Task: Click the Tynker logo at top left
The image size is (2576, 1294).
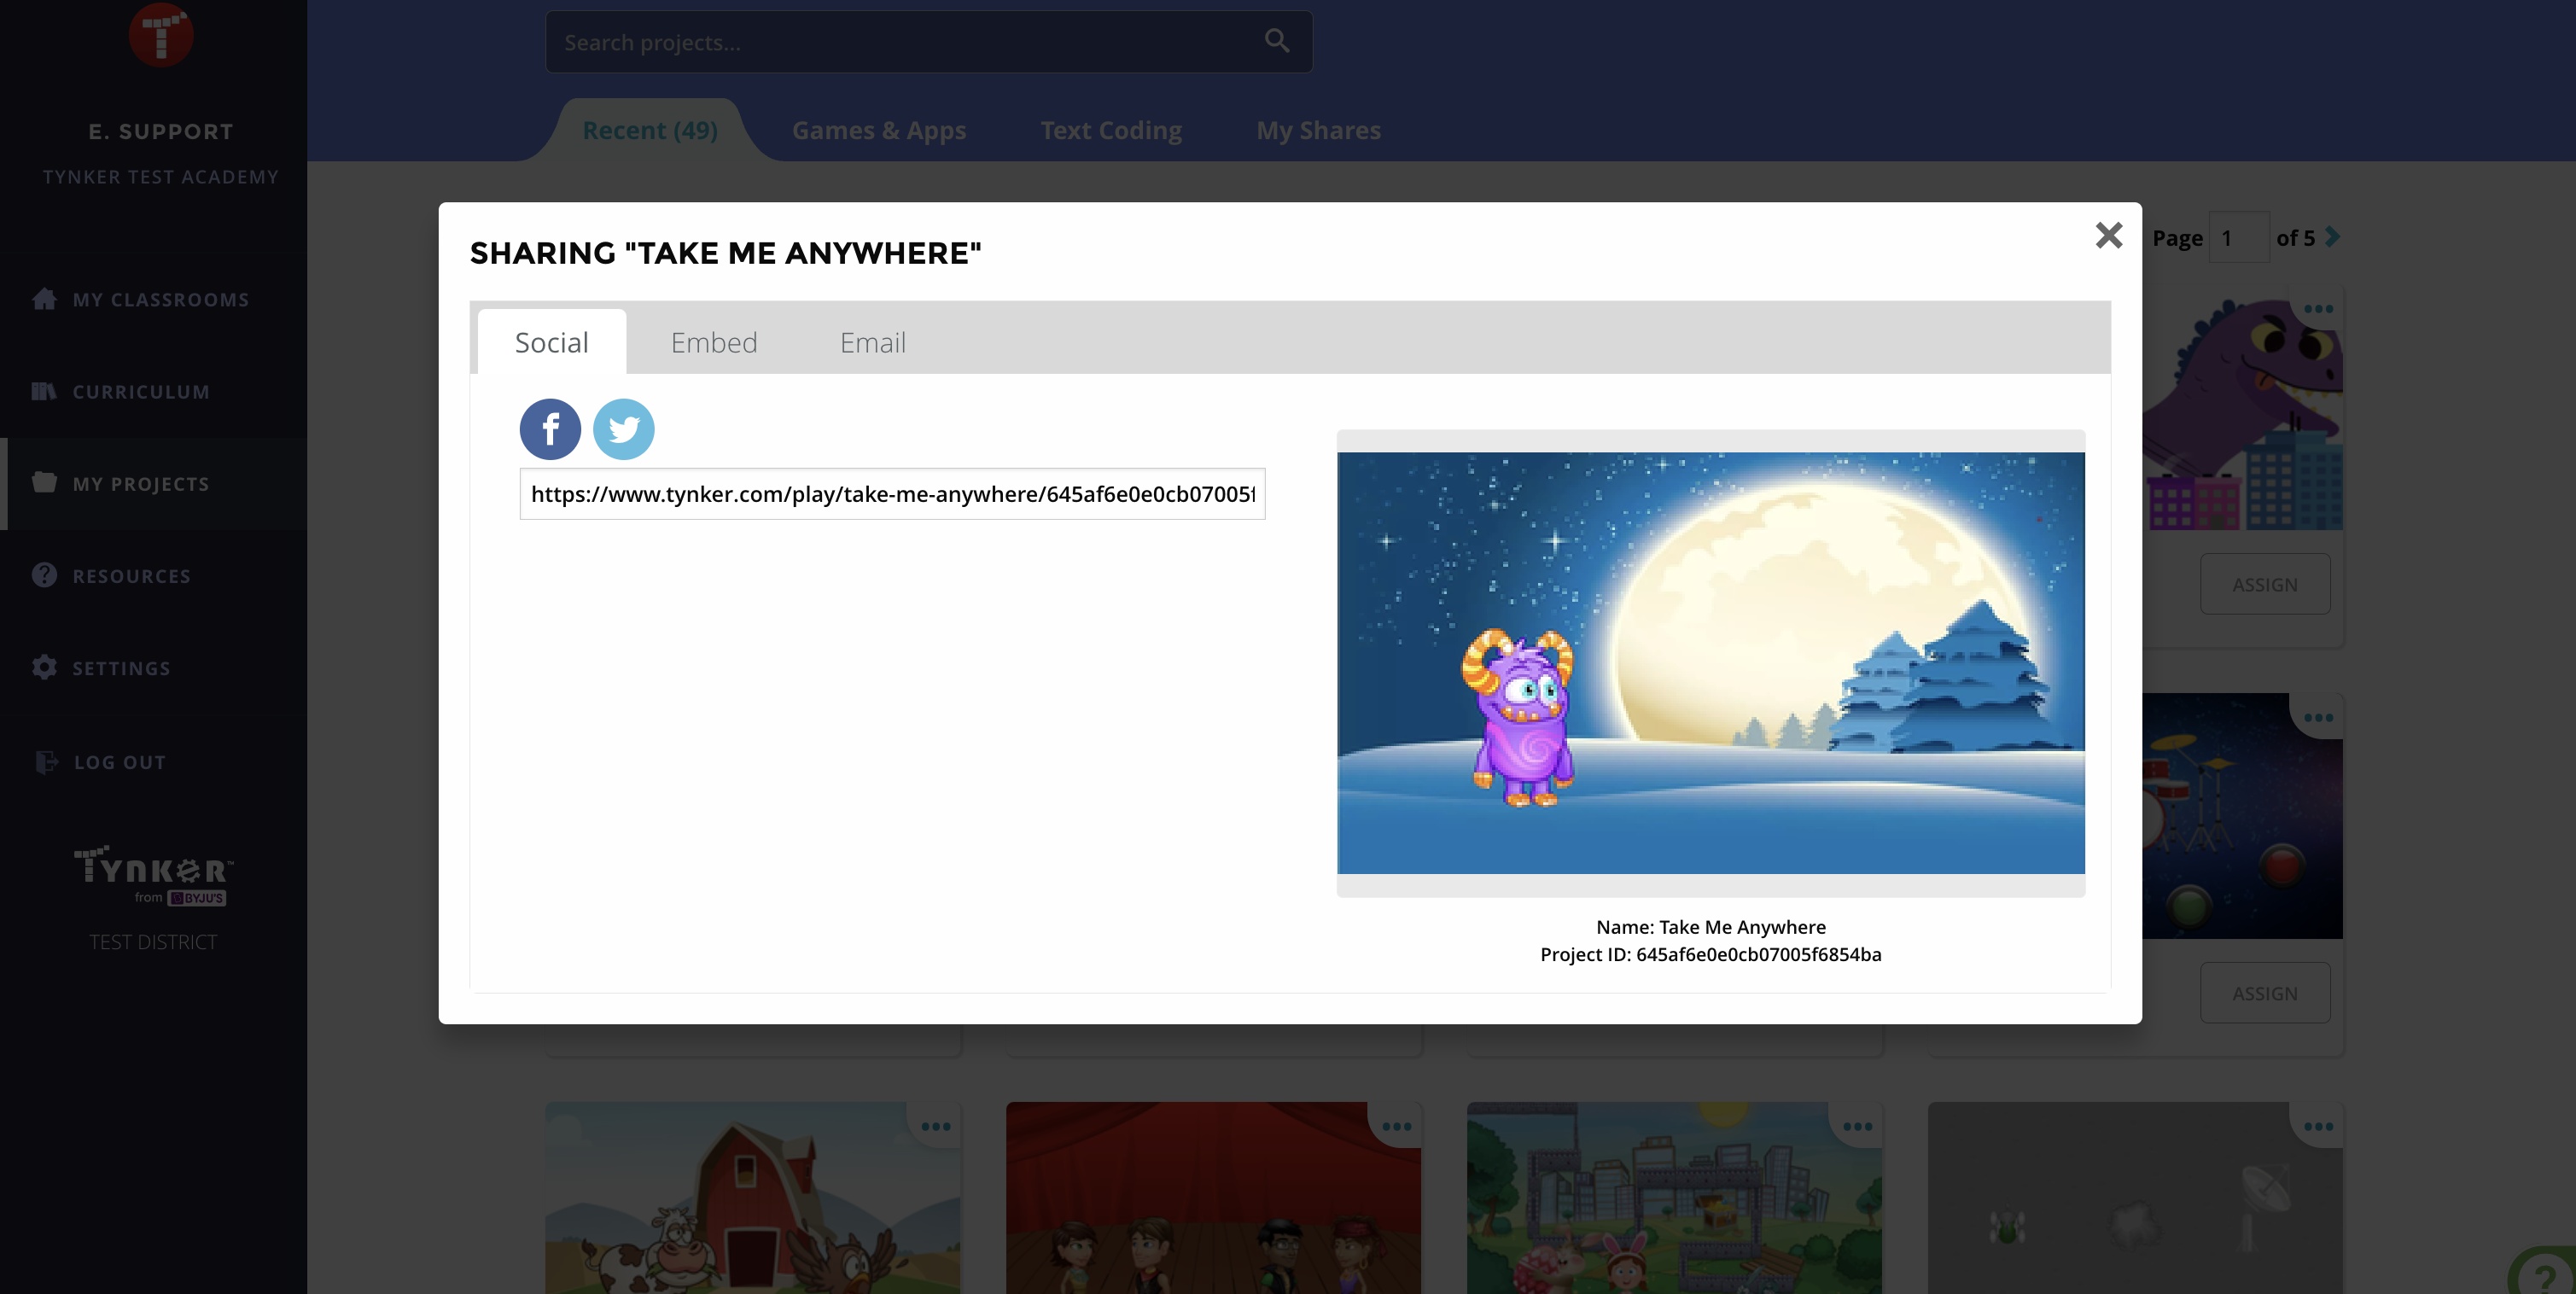Action: (161, 35)
